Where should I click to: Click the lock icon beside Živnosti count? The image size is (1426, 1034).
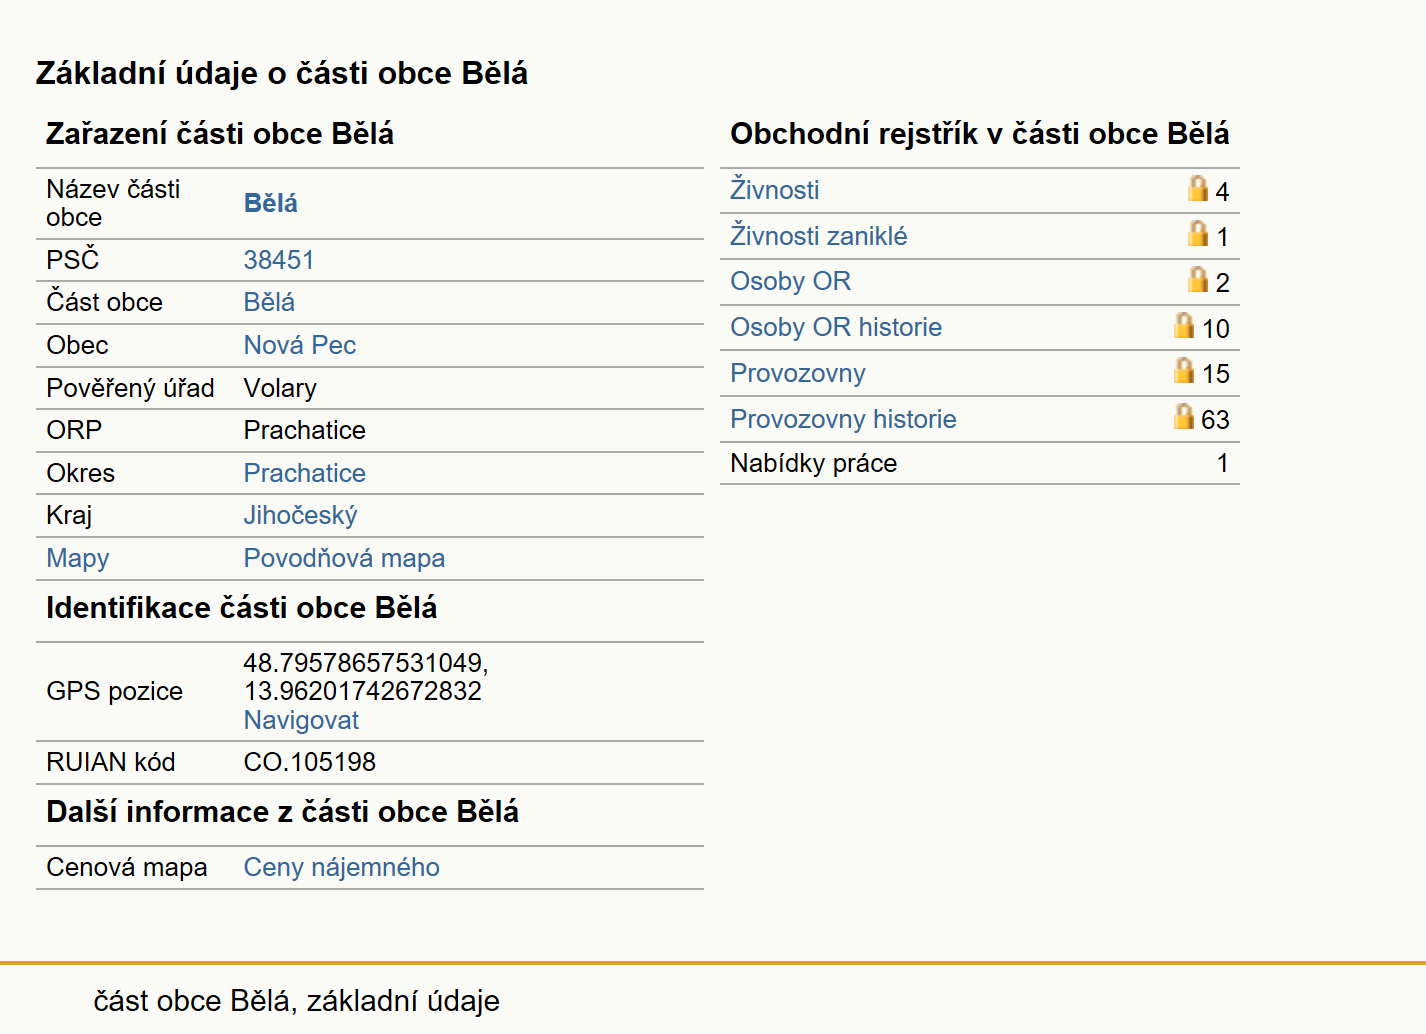point(1197,188)
